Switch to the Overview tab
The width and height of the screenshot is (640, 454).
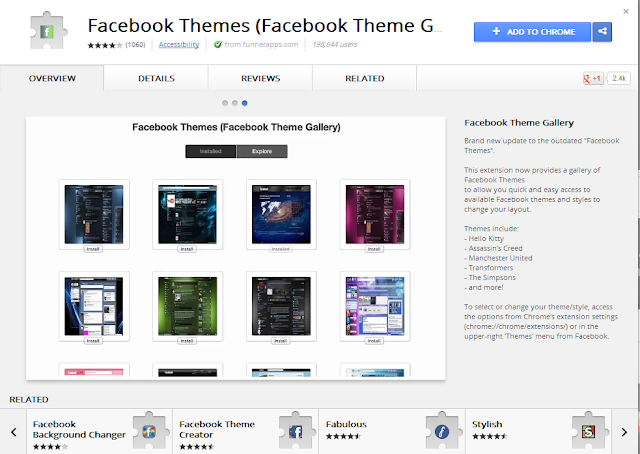(52, 78)
